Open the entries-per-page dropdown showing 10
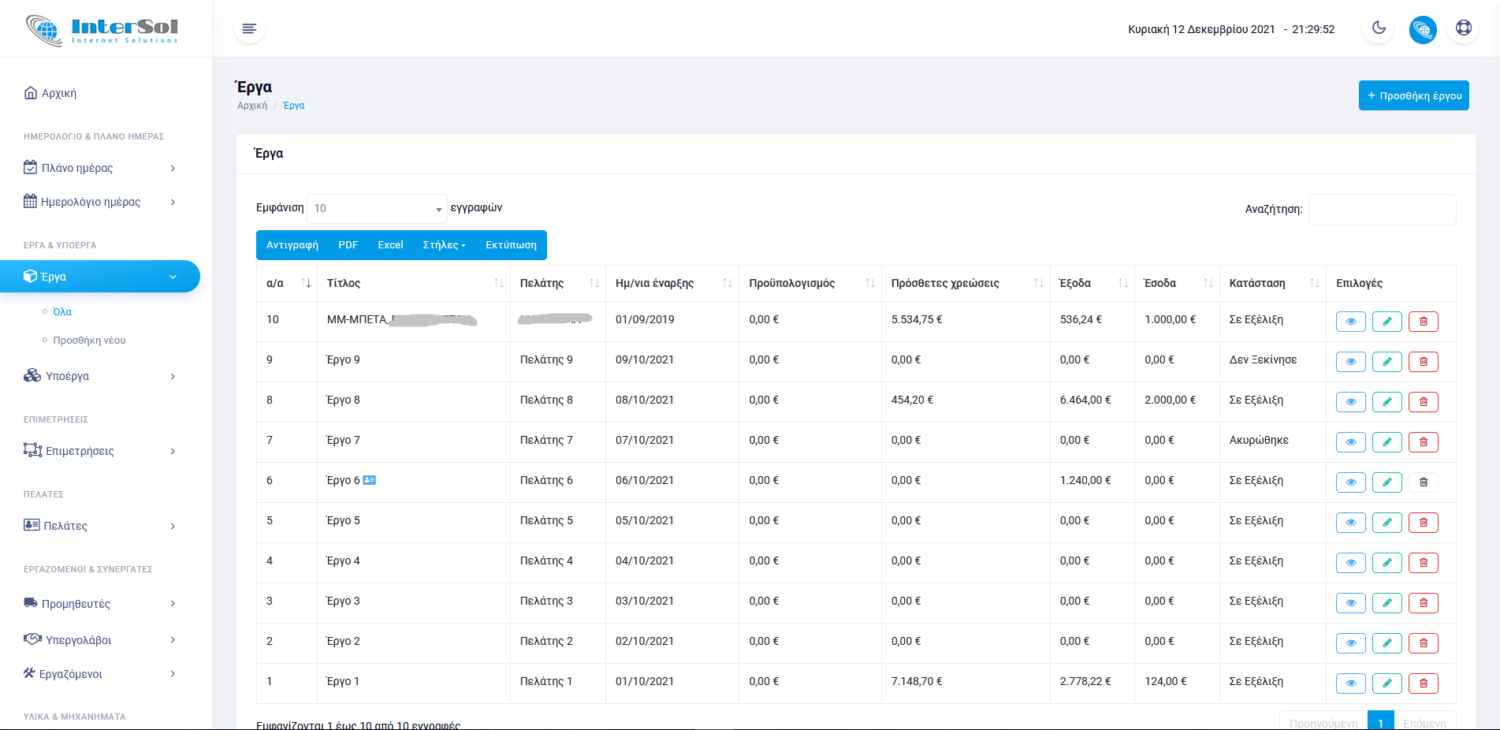1500x730 pixels. pyautogui.click(x=376, y=209)
